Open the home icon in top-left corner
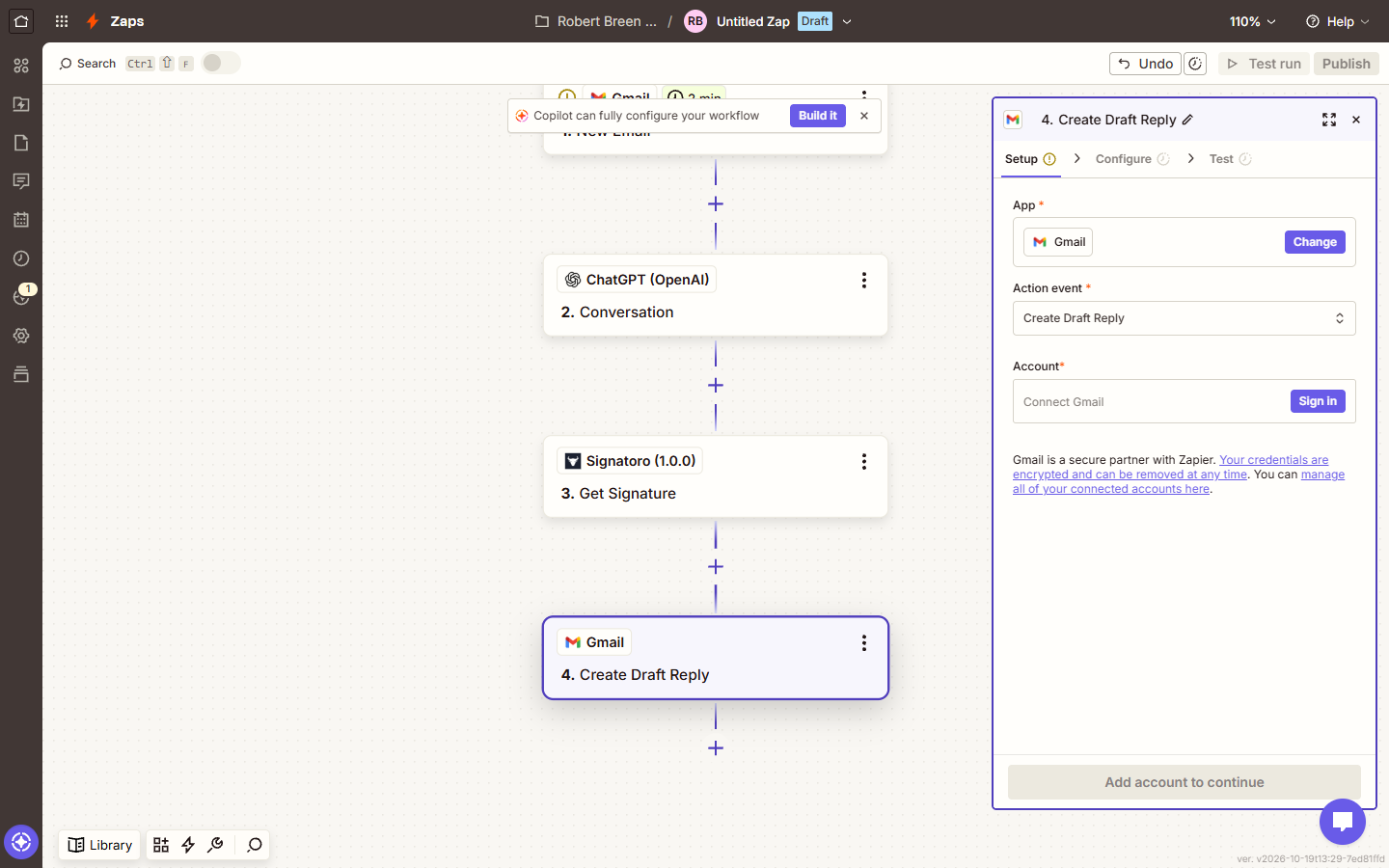1389x868 pixels. 21,21
